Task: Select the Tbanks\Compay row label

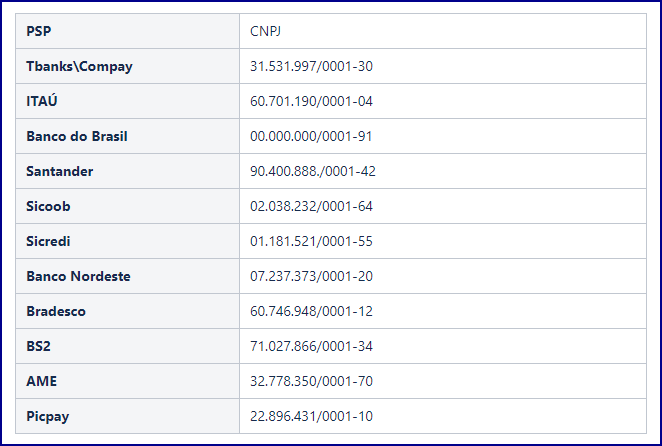Action: tap(79, 66)
